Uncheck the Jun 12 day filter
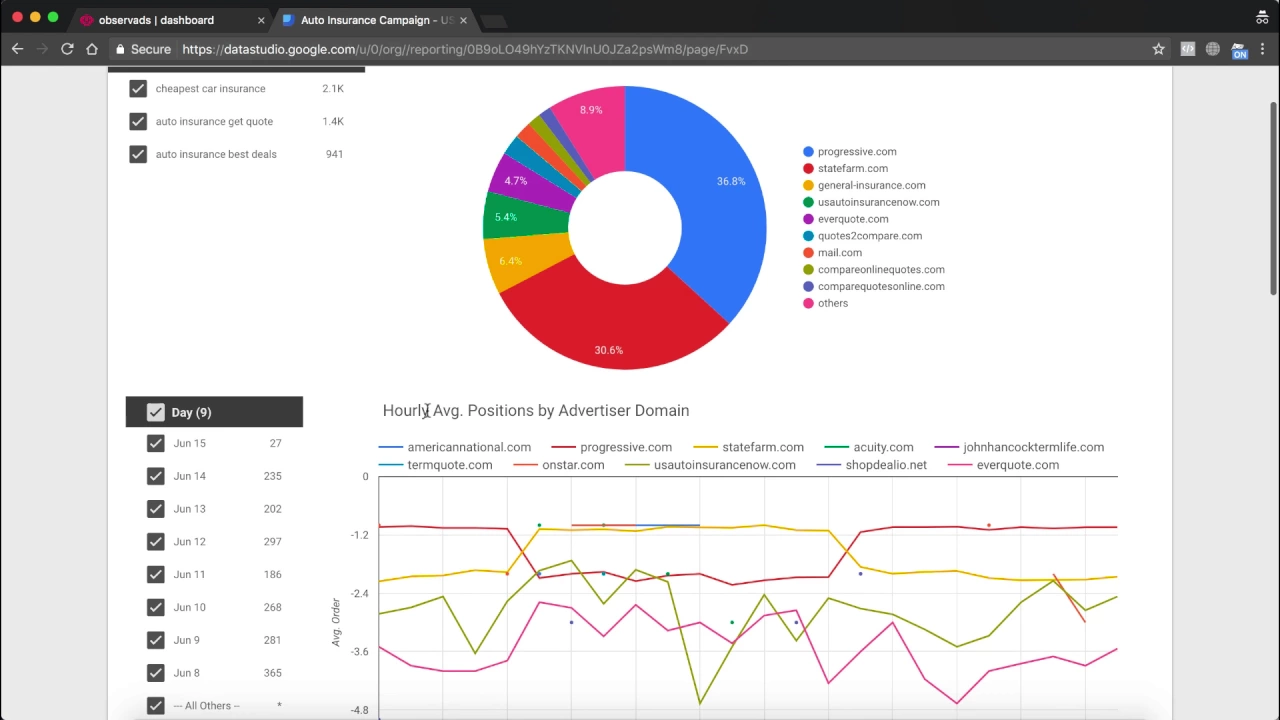Image resolution: width=1280 pixels, height=720 pixels. point(155,541)
